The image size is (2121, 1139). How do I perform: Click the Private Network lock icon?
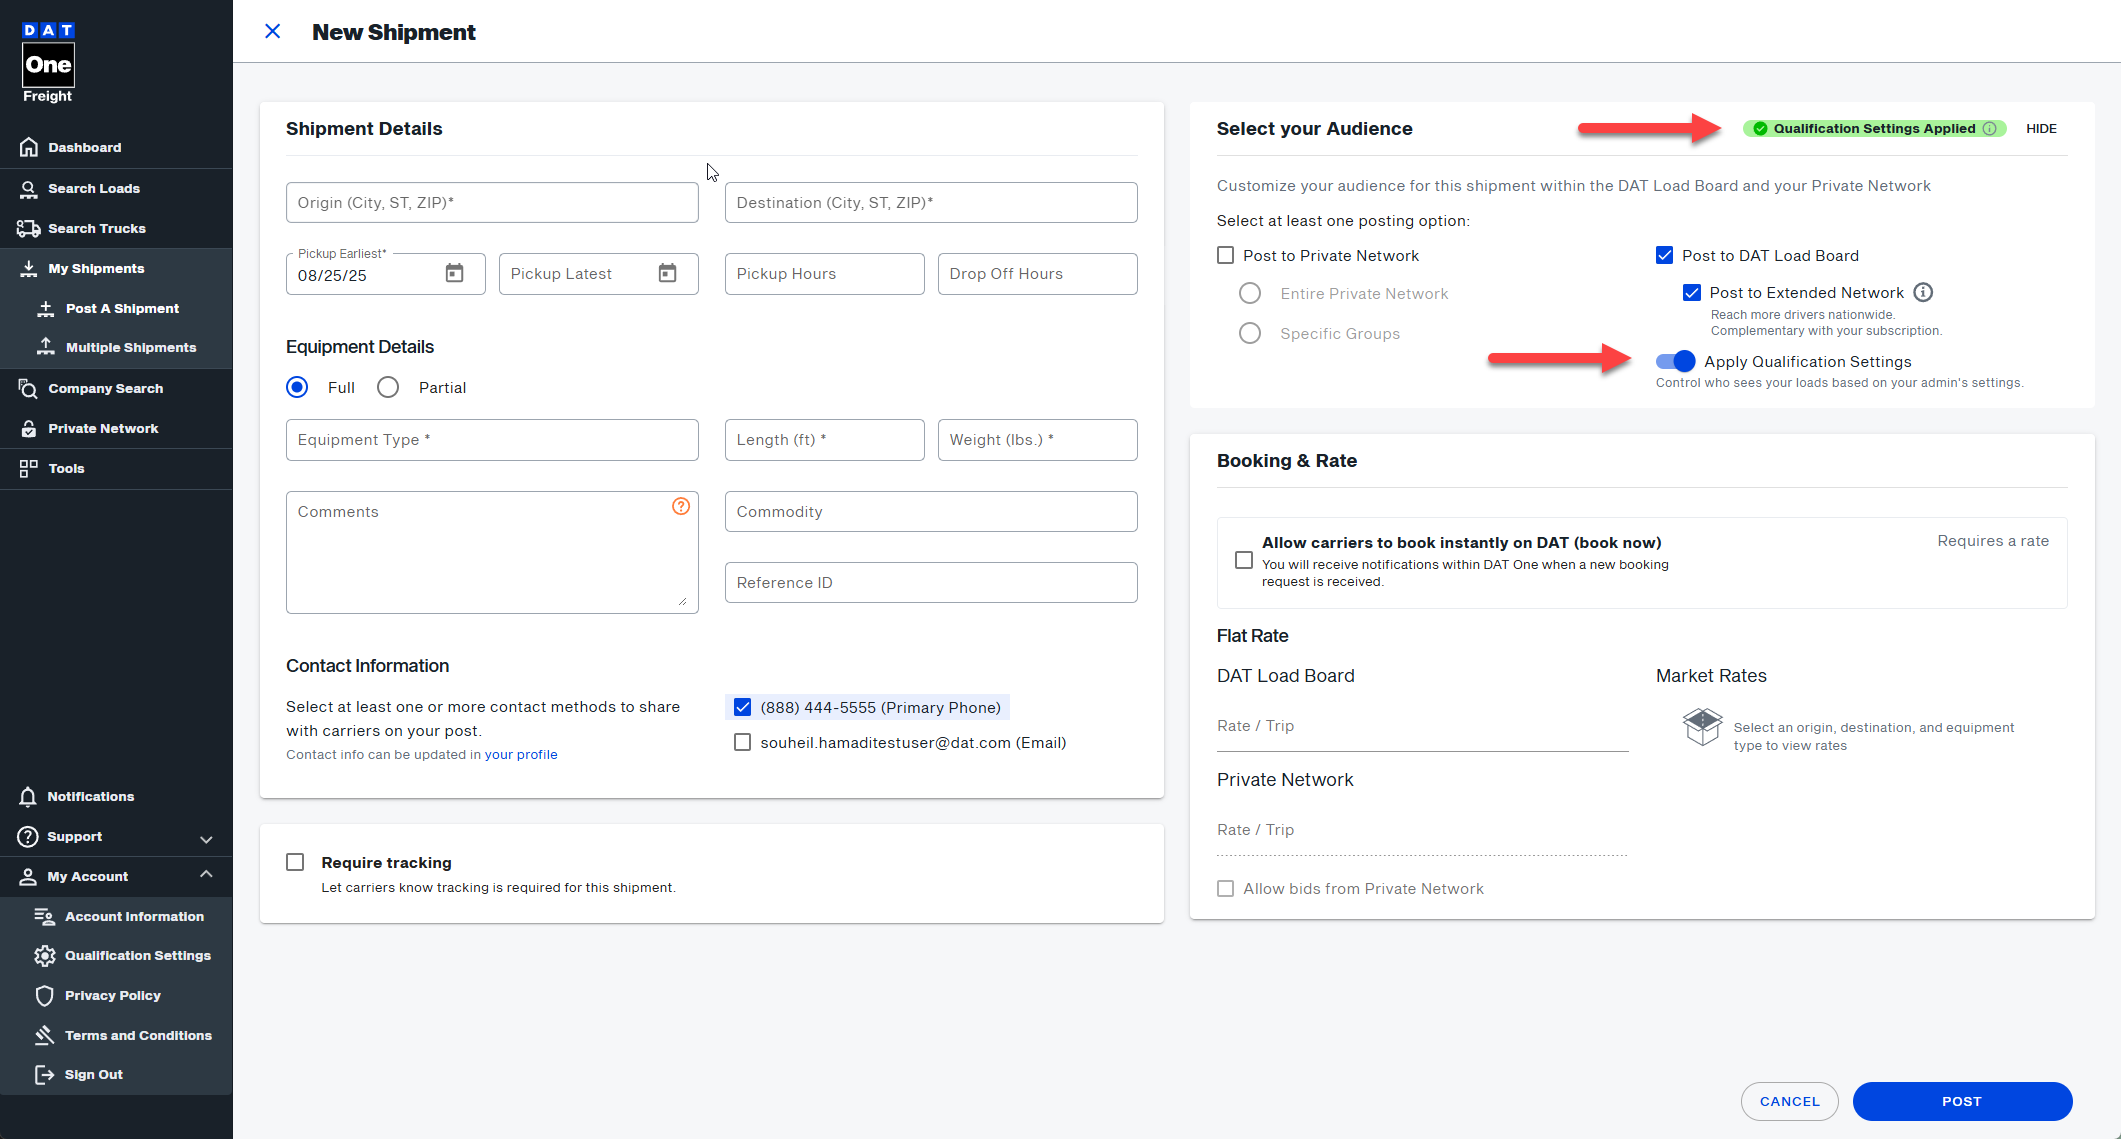29,428
